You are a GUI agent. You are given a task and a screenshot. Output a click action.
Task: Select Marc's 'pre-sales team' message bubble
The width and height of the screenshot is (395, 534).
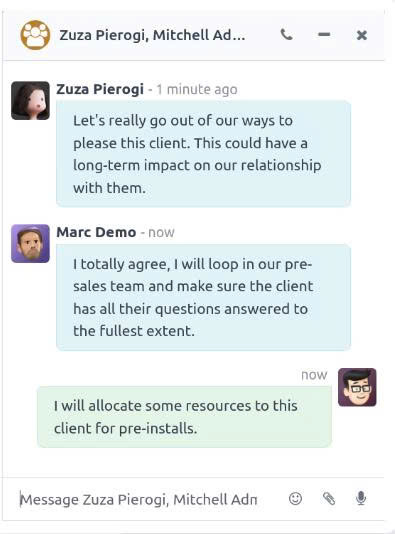point(203,297)
